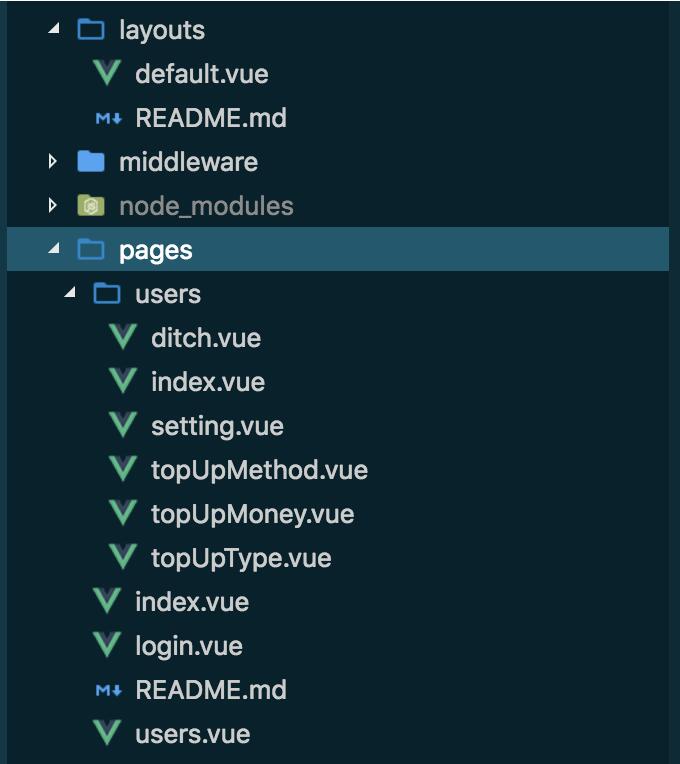Collapse the users subfolder arrow

[69, 294]
